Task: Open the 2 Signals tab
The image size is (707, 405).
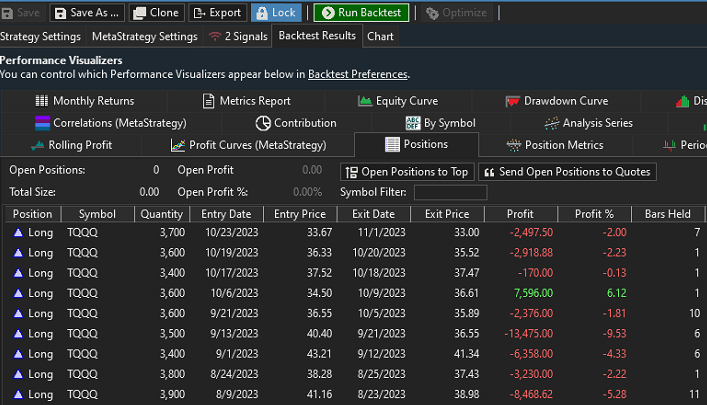Action: (x=239, y=37)
